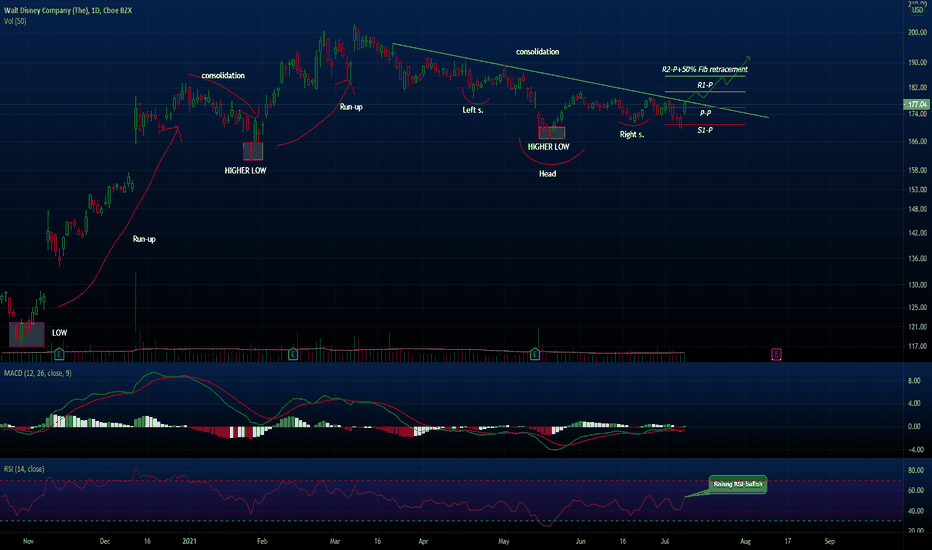The height and width of the screenshot is (550, 932).
Task: Select the R2-P+50% Fib retracement label
Action: 704,70
